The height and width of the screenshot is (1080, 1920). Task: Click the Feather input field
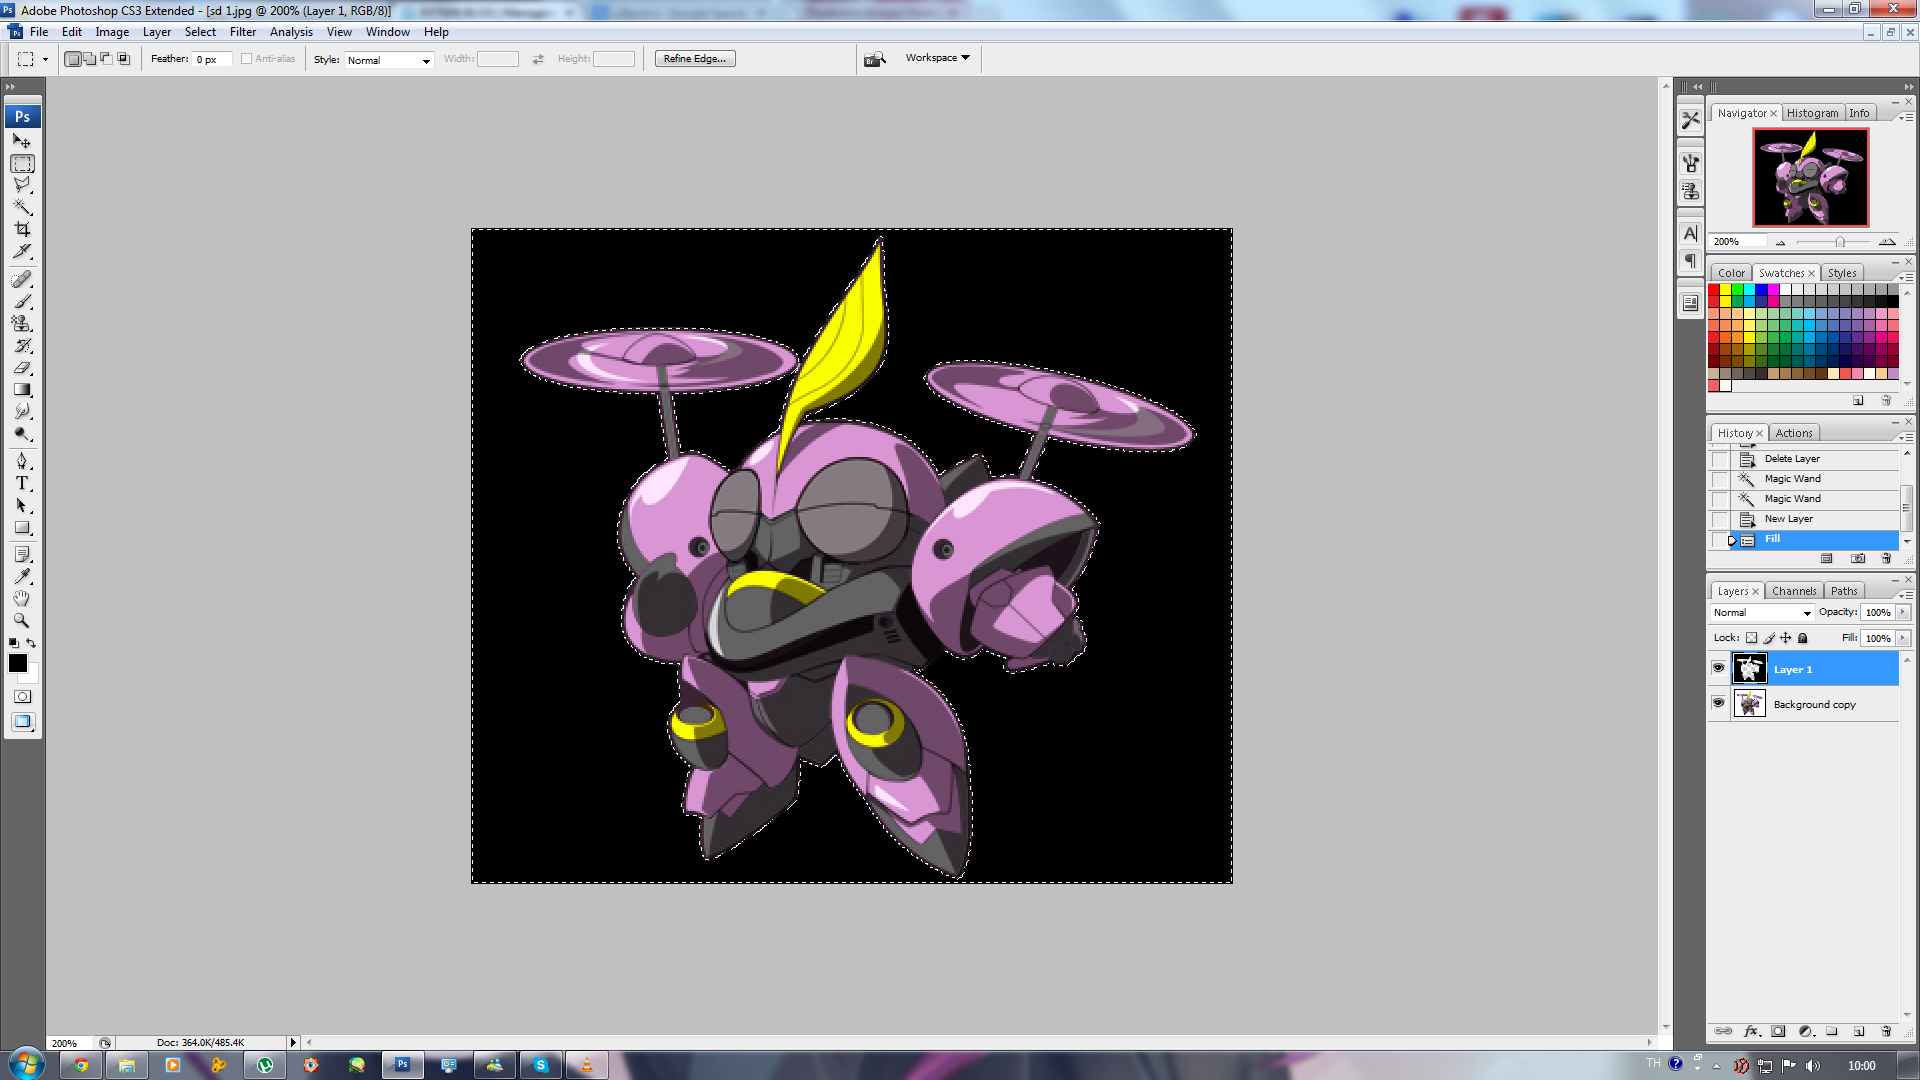pos(213,59)
